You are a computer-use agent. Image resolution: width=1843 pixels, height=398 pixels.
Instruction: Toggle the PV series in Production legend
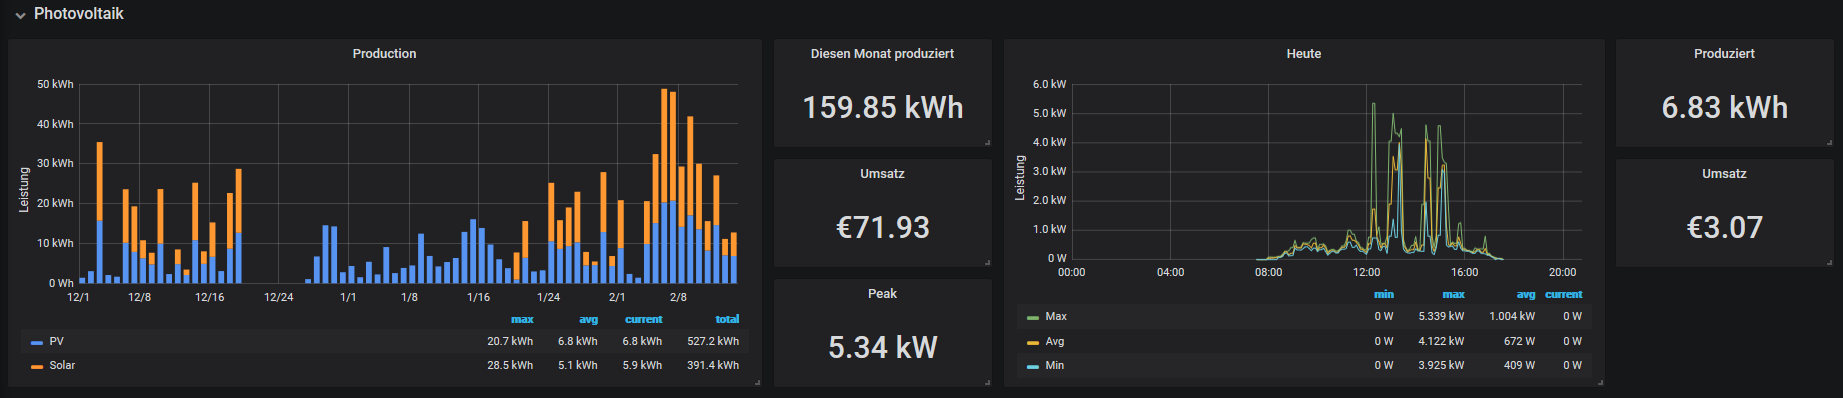(56, 341)
